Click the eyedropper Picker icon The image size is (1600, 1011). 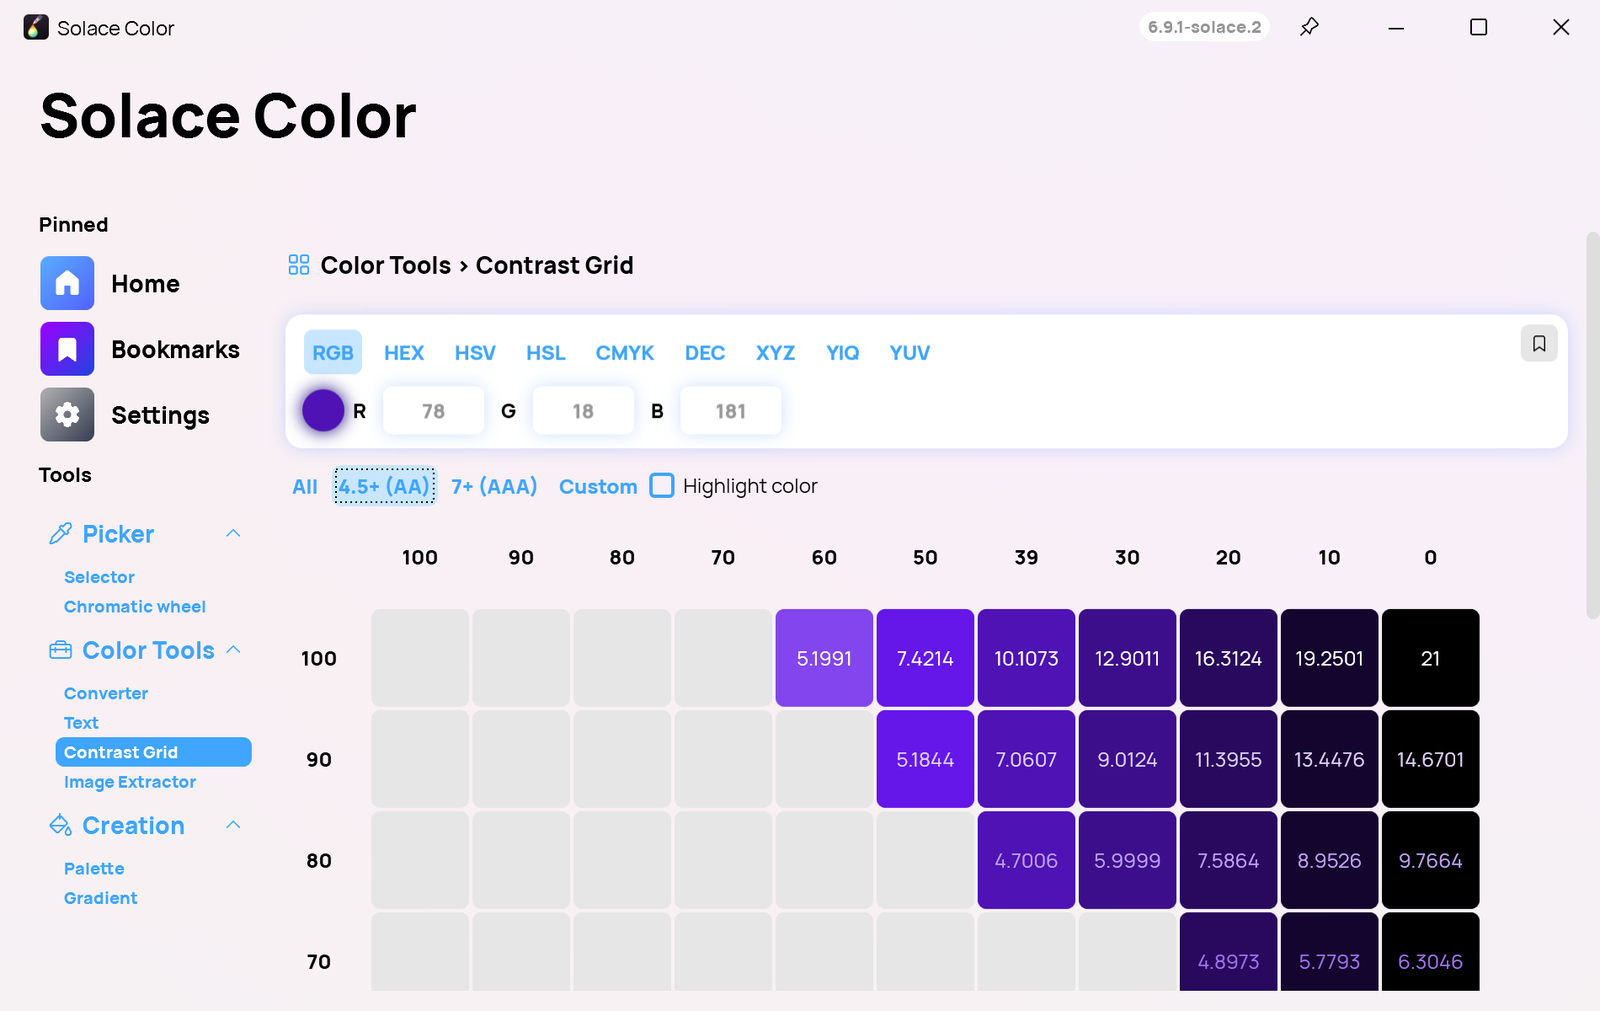click(x=60, y=534)
